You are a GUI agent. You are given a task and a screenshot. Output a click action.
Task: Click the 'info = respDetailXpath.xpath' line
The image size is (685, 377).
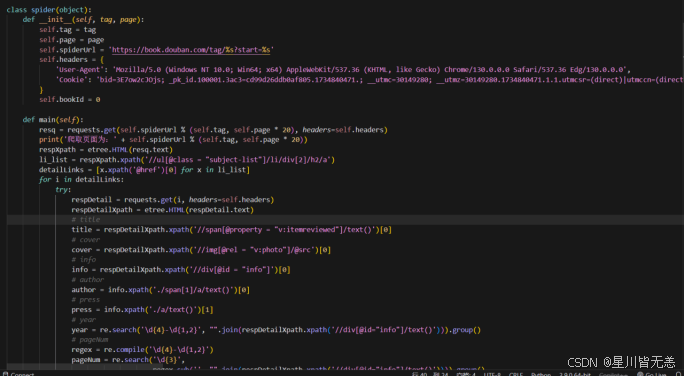[181, 270]
